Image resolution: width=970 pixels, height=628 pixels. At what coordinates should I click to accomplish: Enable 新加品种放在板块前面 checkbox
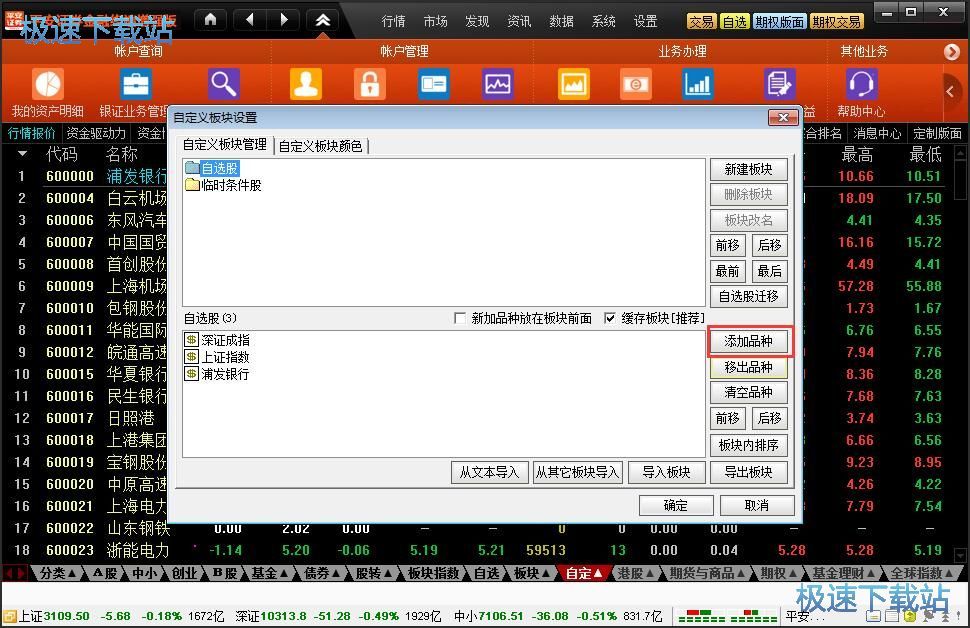pos(460,318)
